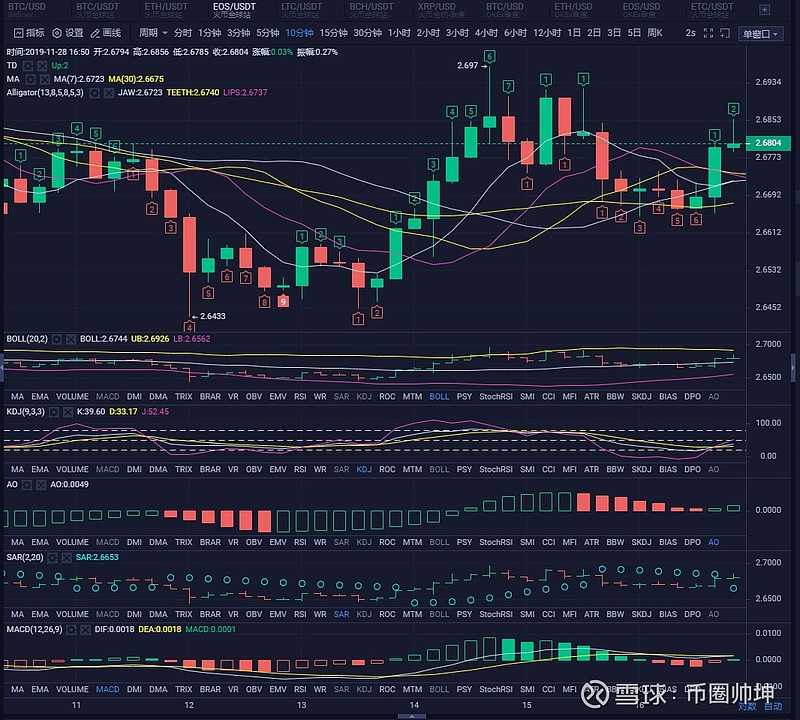The image size is (800, 720).
Task: Switch to the ETC/USDT tab
Action: (x=712, y=10)
